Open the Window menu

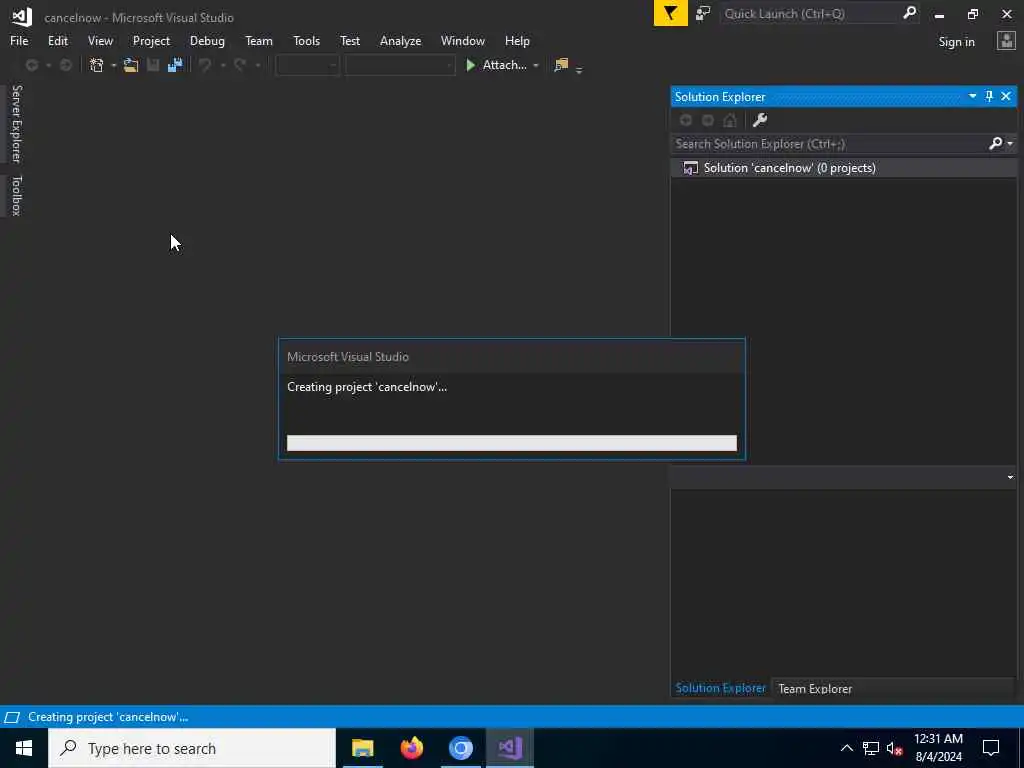click(462, 40)
